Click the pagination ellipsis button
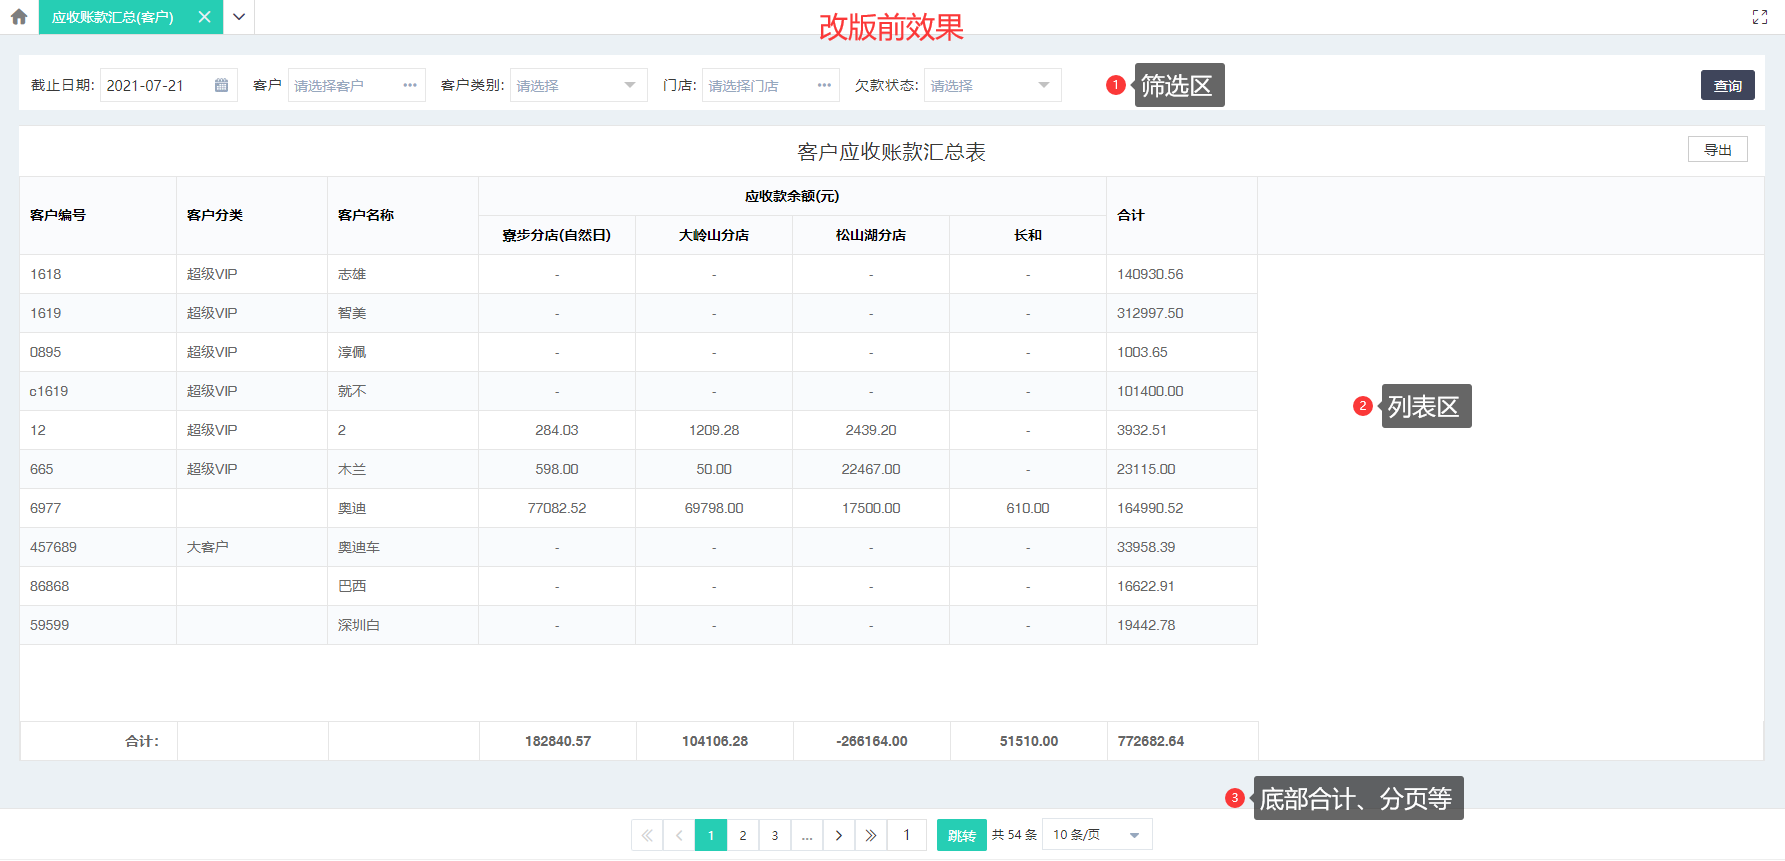The height and width of the screenshot is (861, 1785). (807, 835)
